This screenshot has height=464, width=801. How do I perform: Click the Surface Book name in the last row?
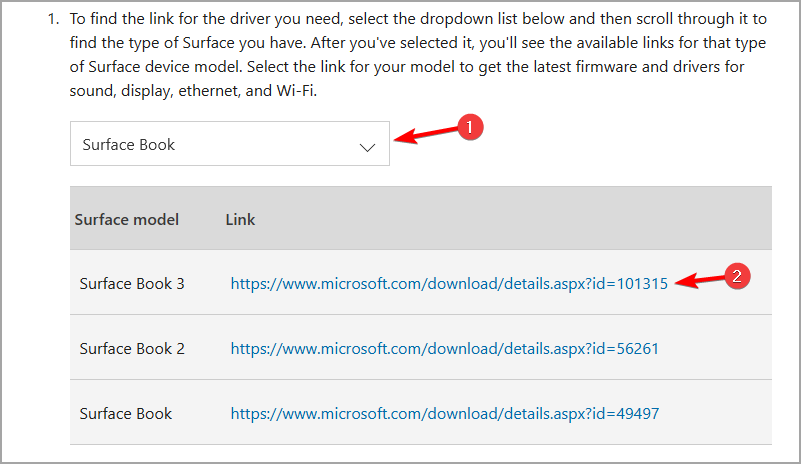point(126,413)
